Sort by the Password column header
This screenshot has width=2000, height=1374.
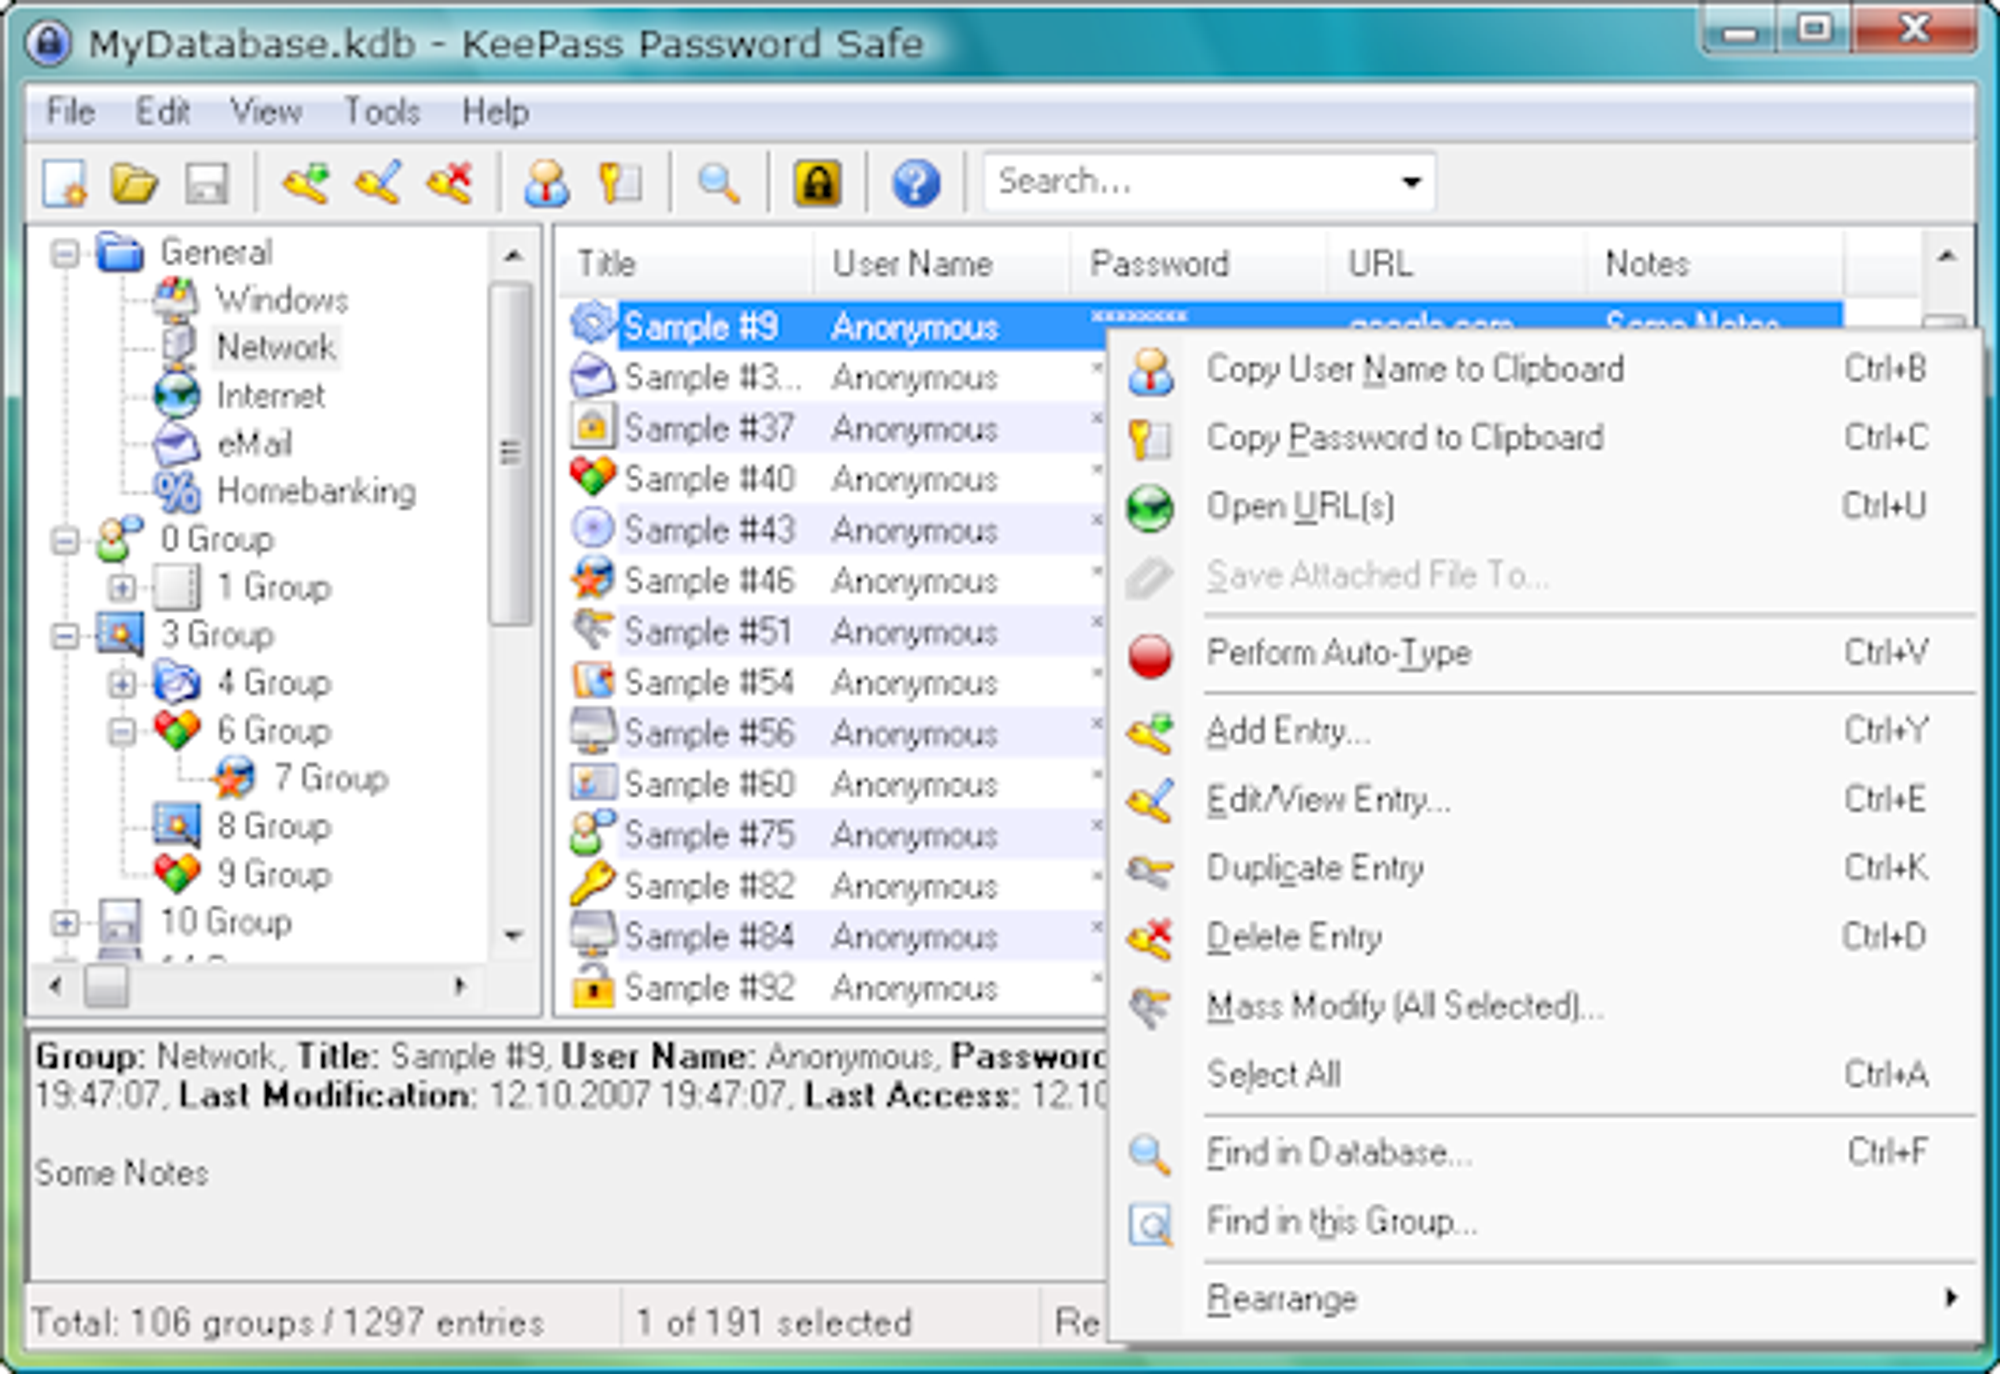click(x=1198, y=263)
